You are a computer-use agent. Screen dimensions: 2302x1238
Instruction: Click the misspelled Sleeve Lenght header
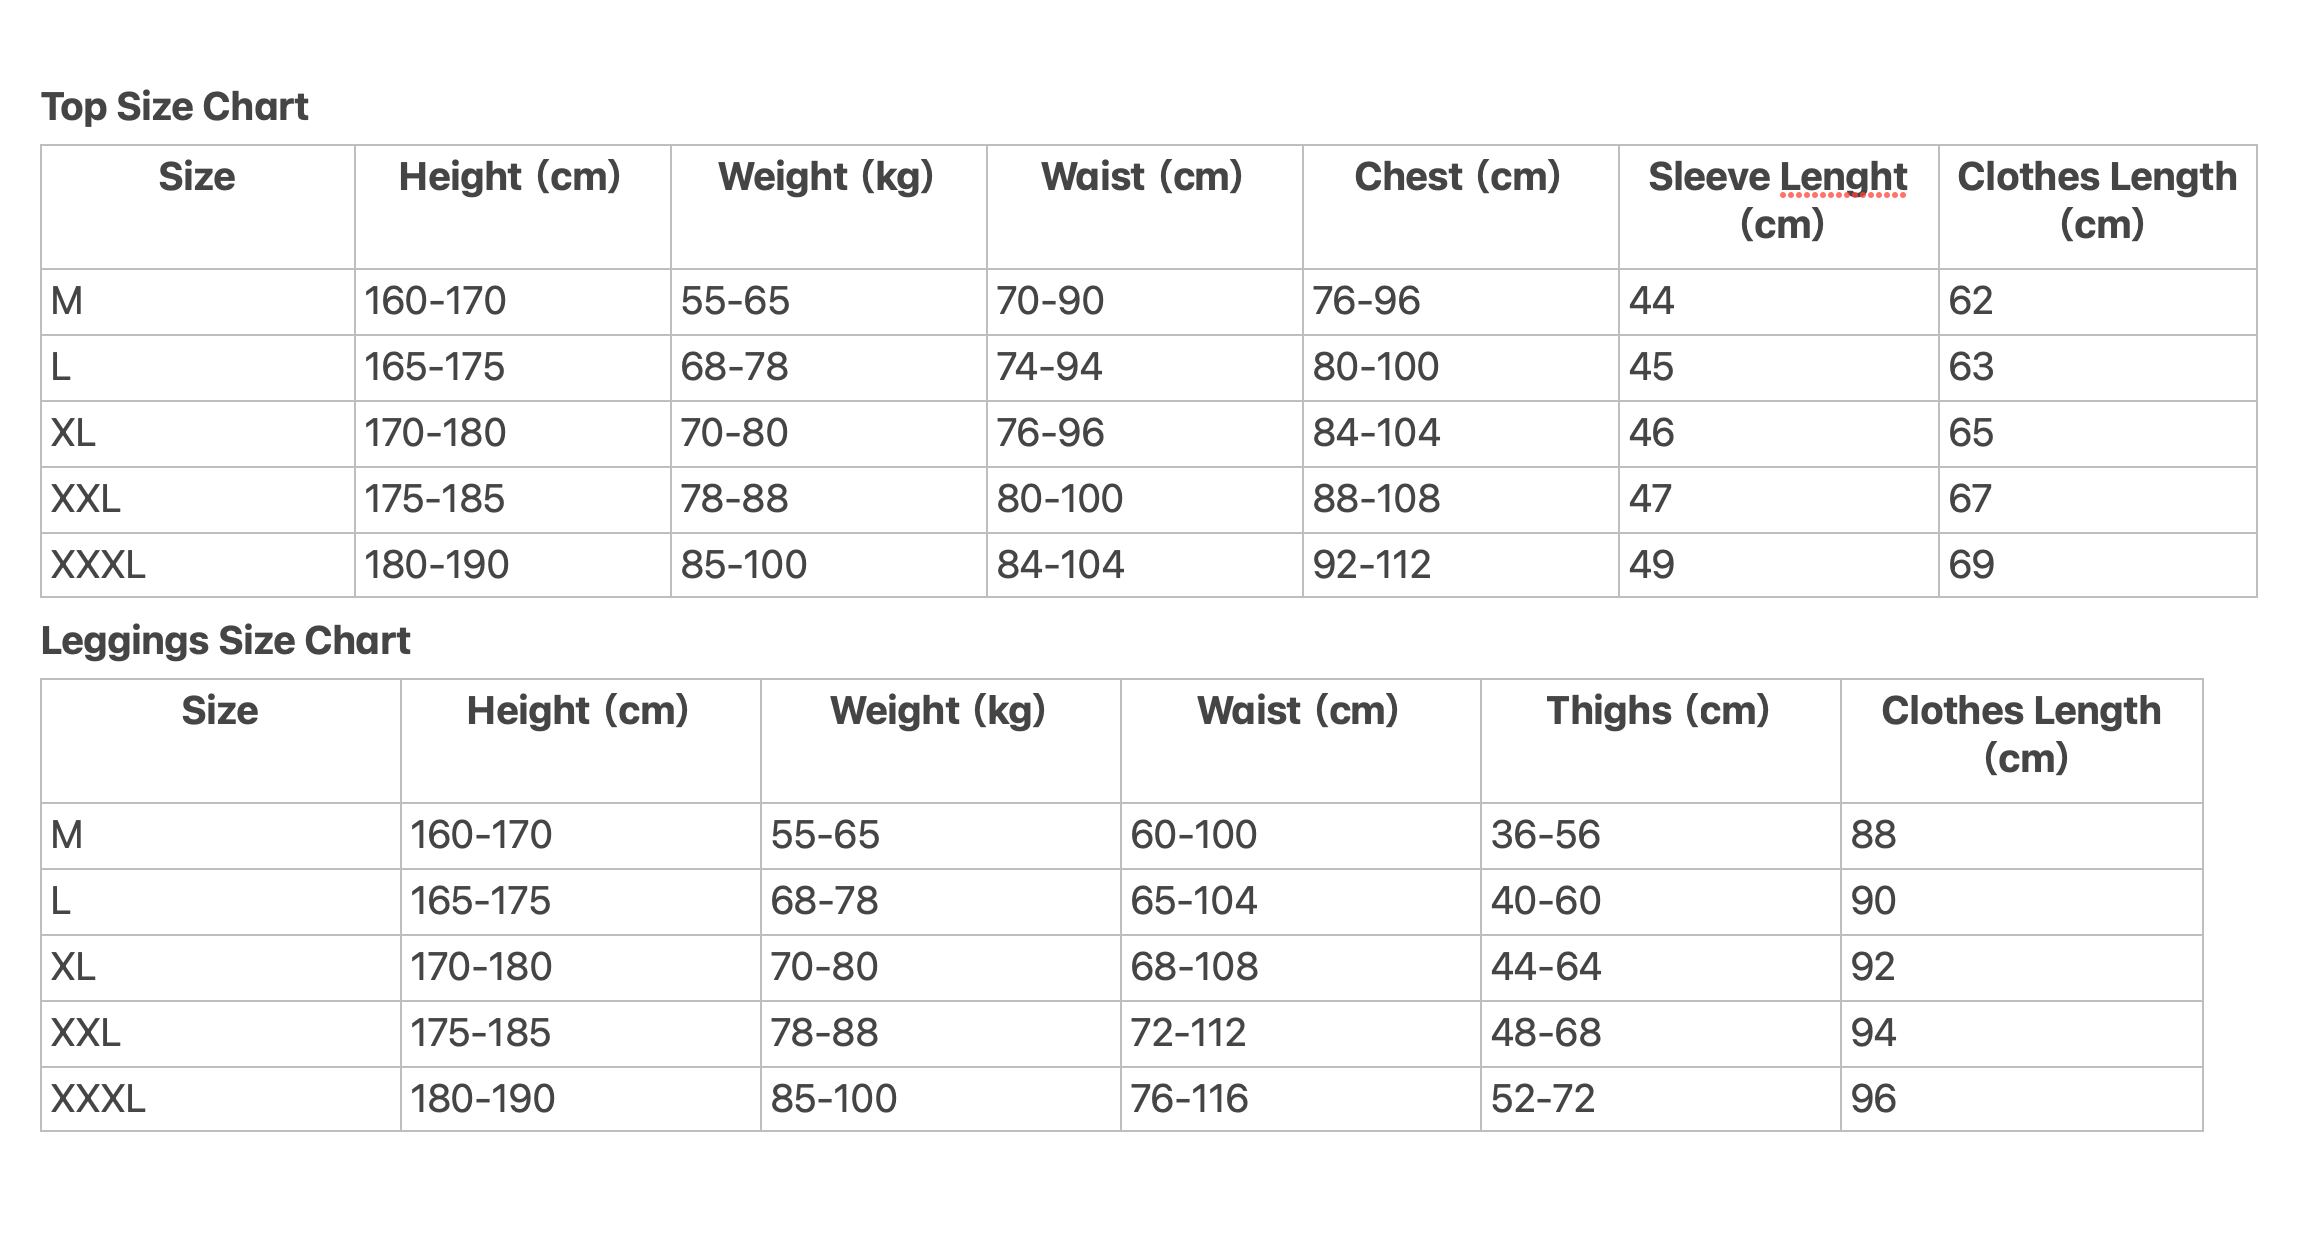[x=1778, y=178]
